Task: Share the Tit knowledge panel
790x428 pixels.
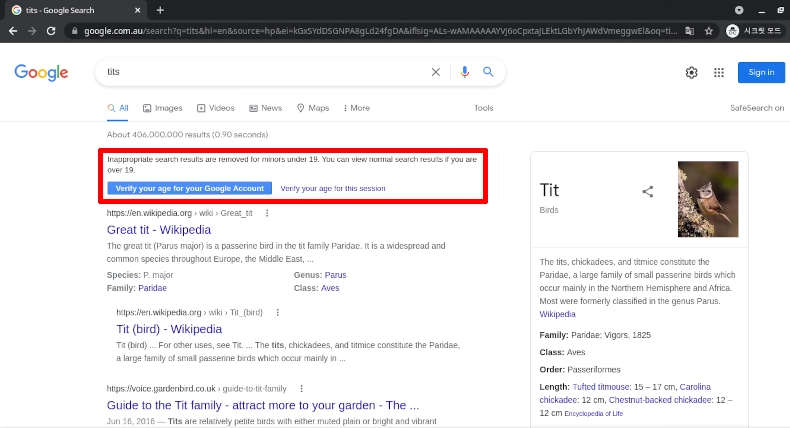Action: [647, 192]
